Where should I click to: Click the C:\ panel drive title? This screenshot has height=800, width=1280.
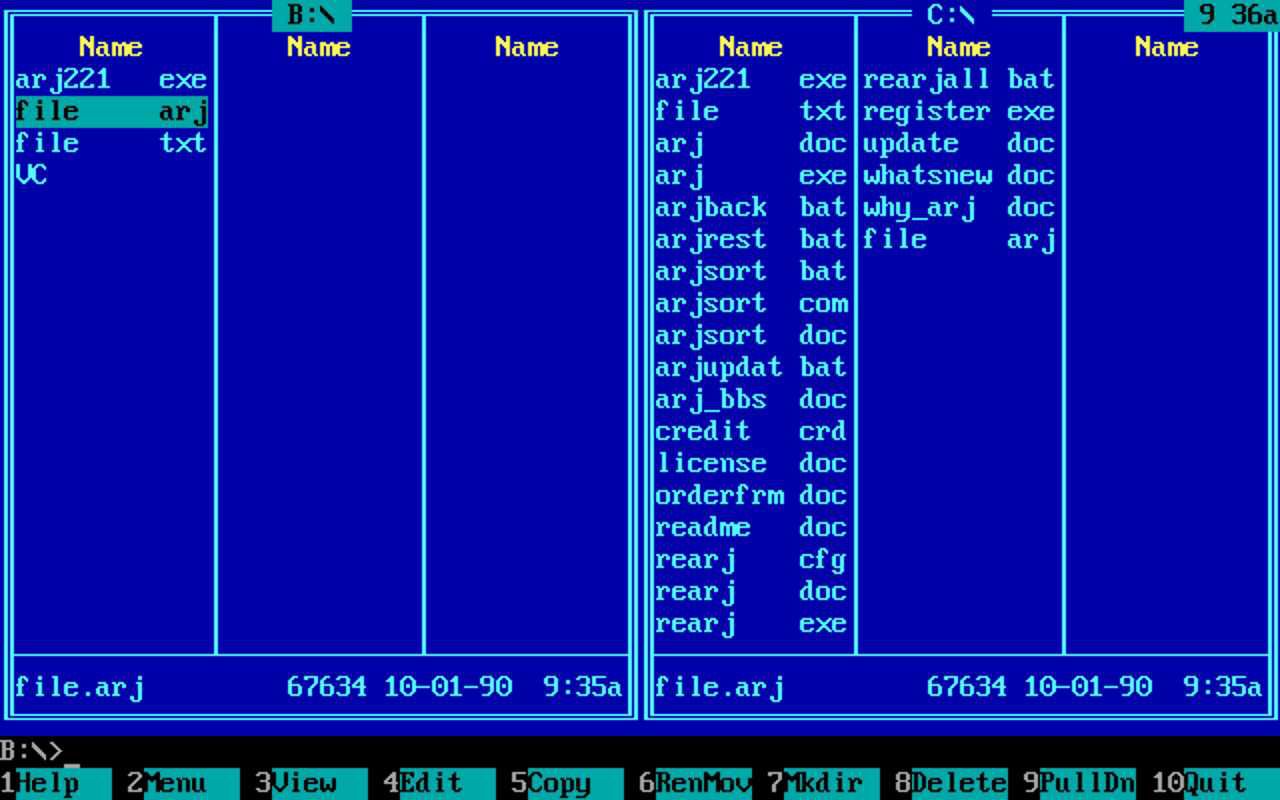point(951,15)
